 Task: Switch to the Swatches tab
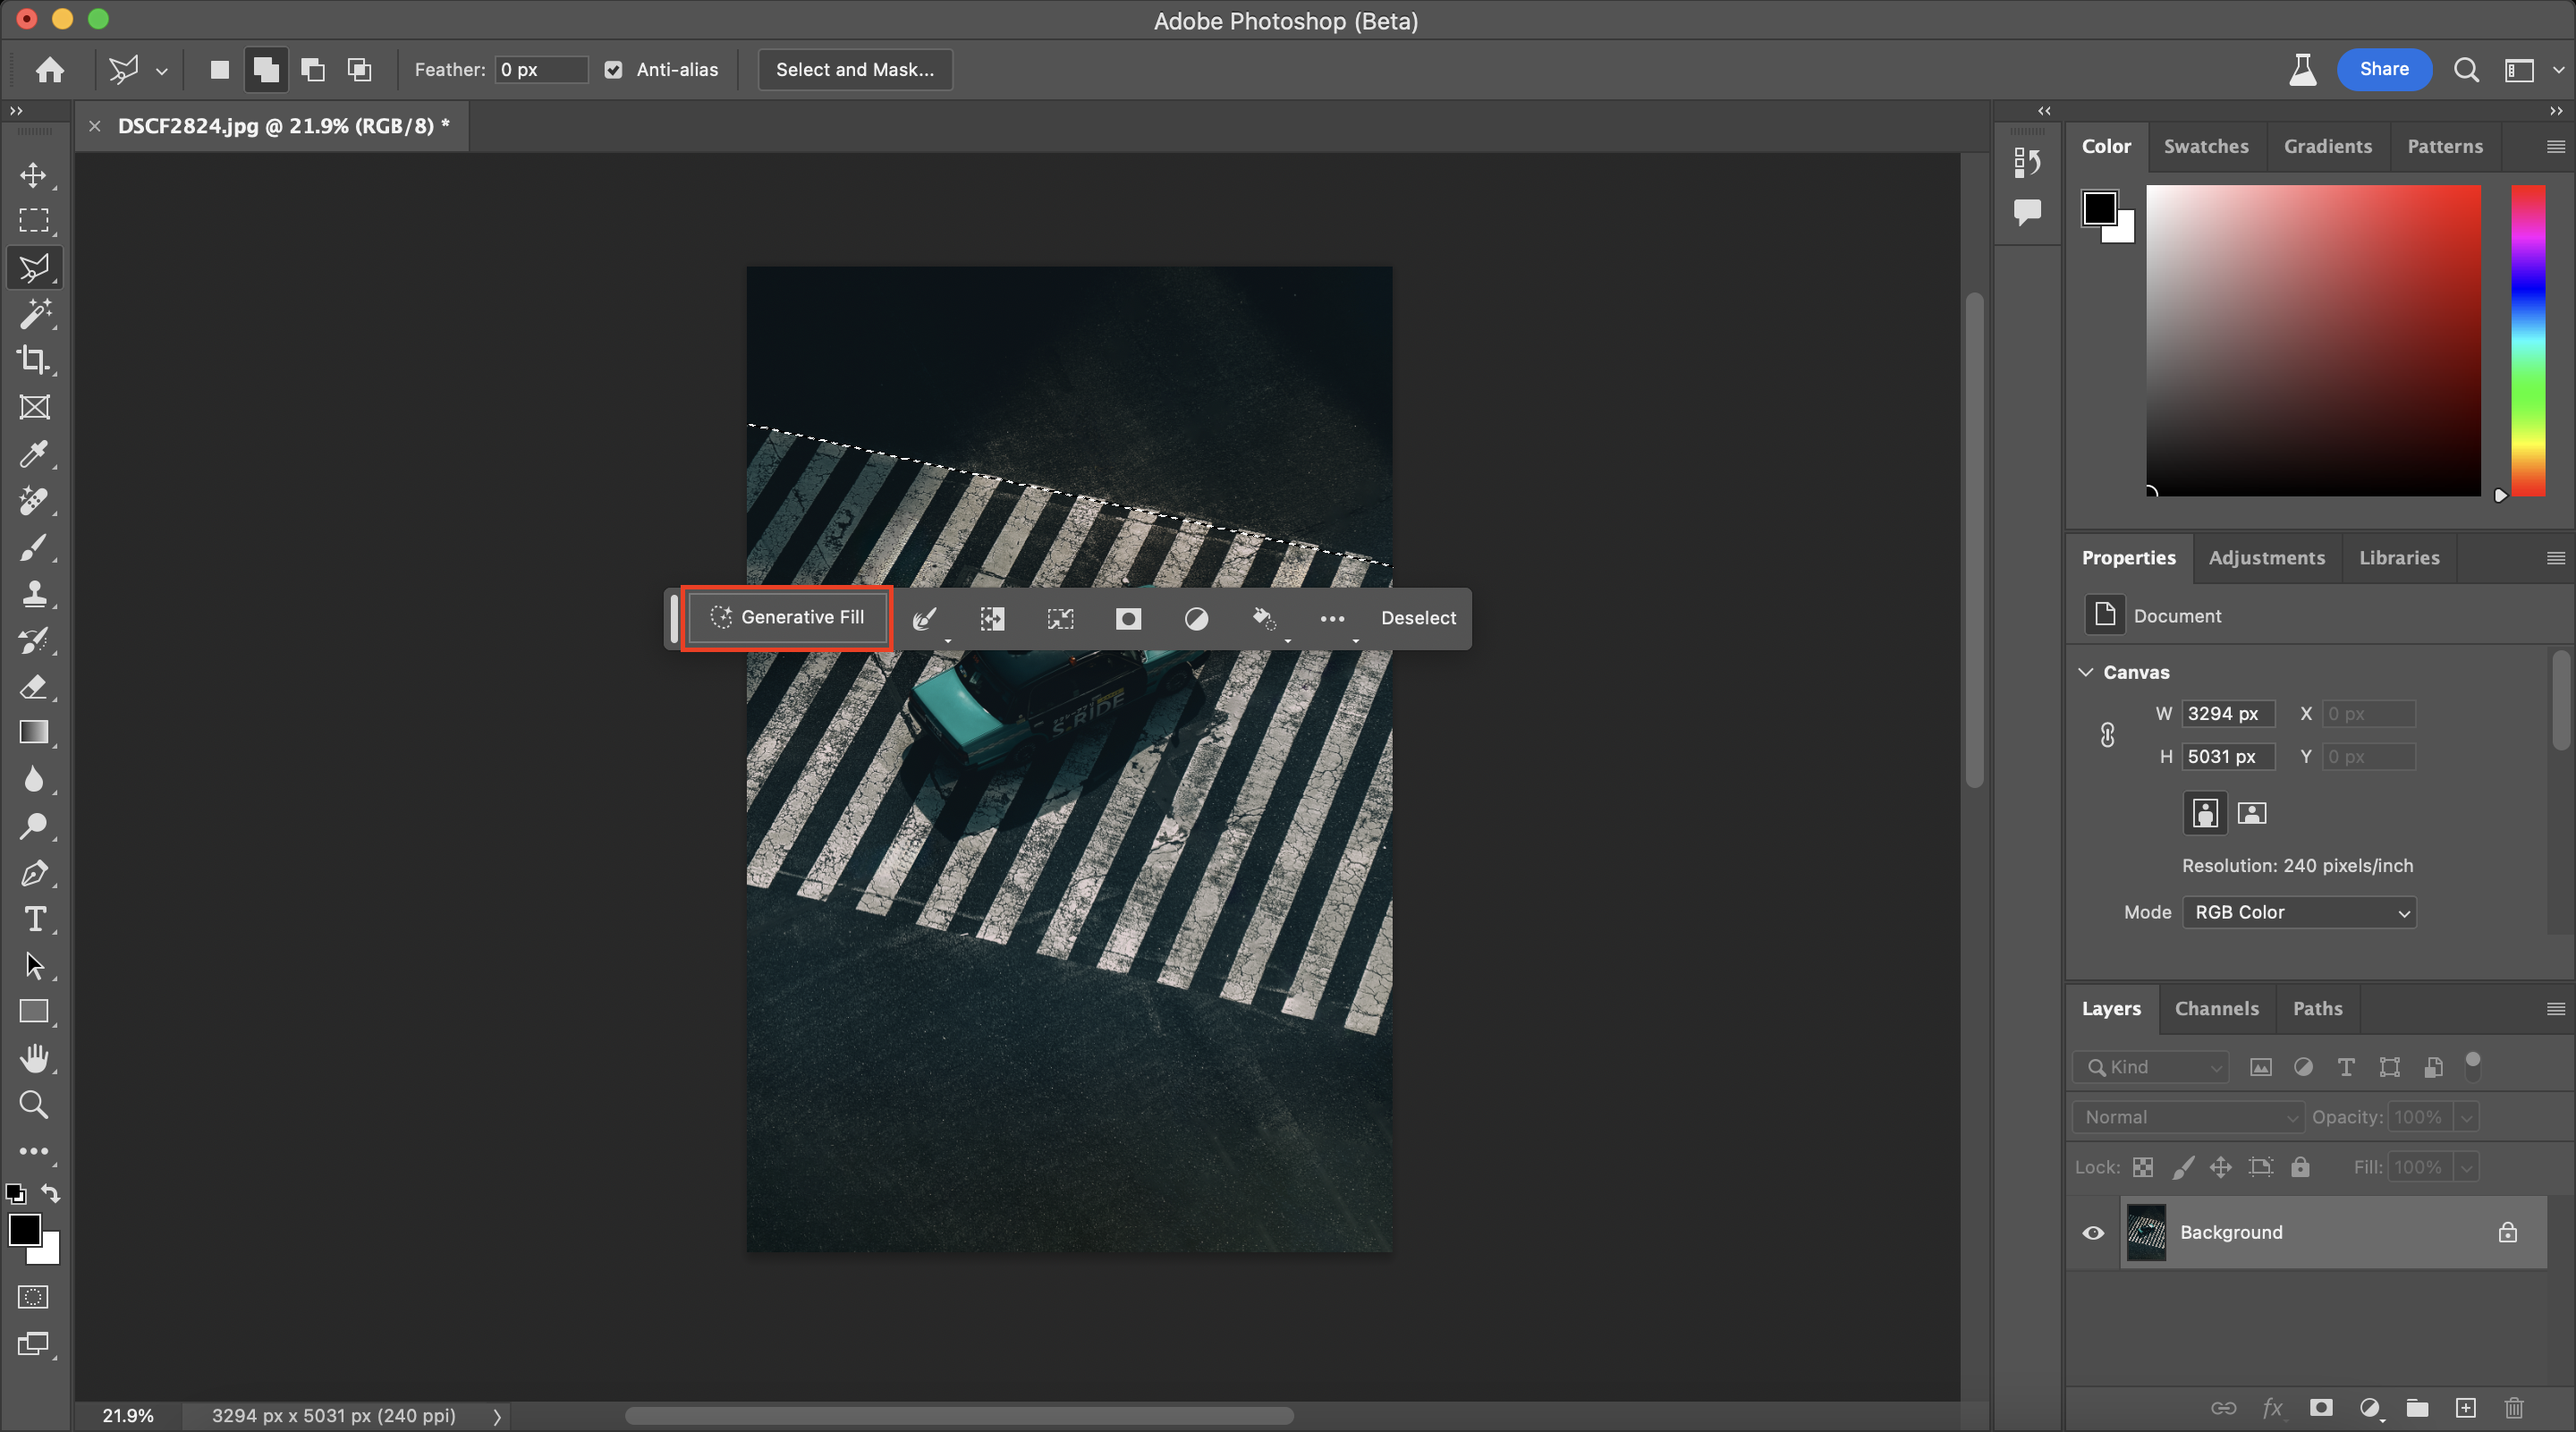[x=2205, y=146]
